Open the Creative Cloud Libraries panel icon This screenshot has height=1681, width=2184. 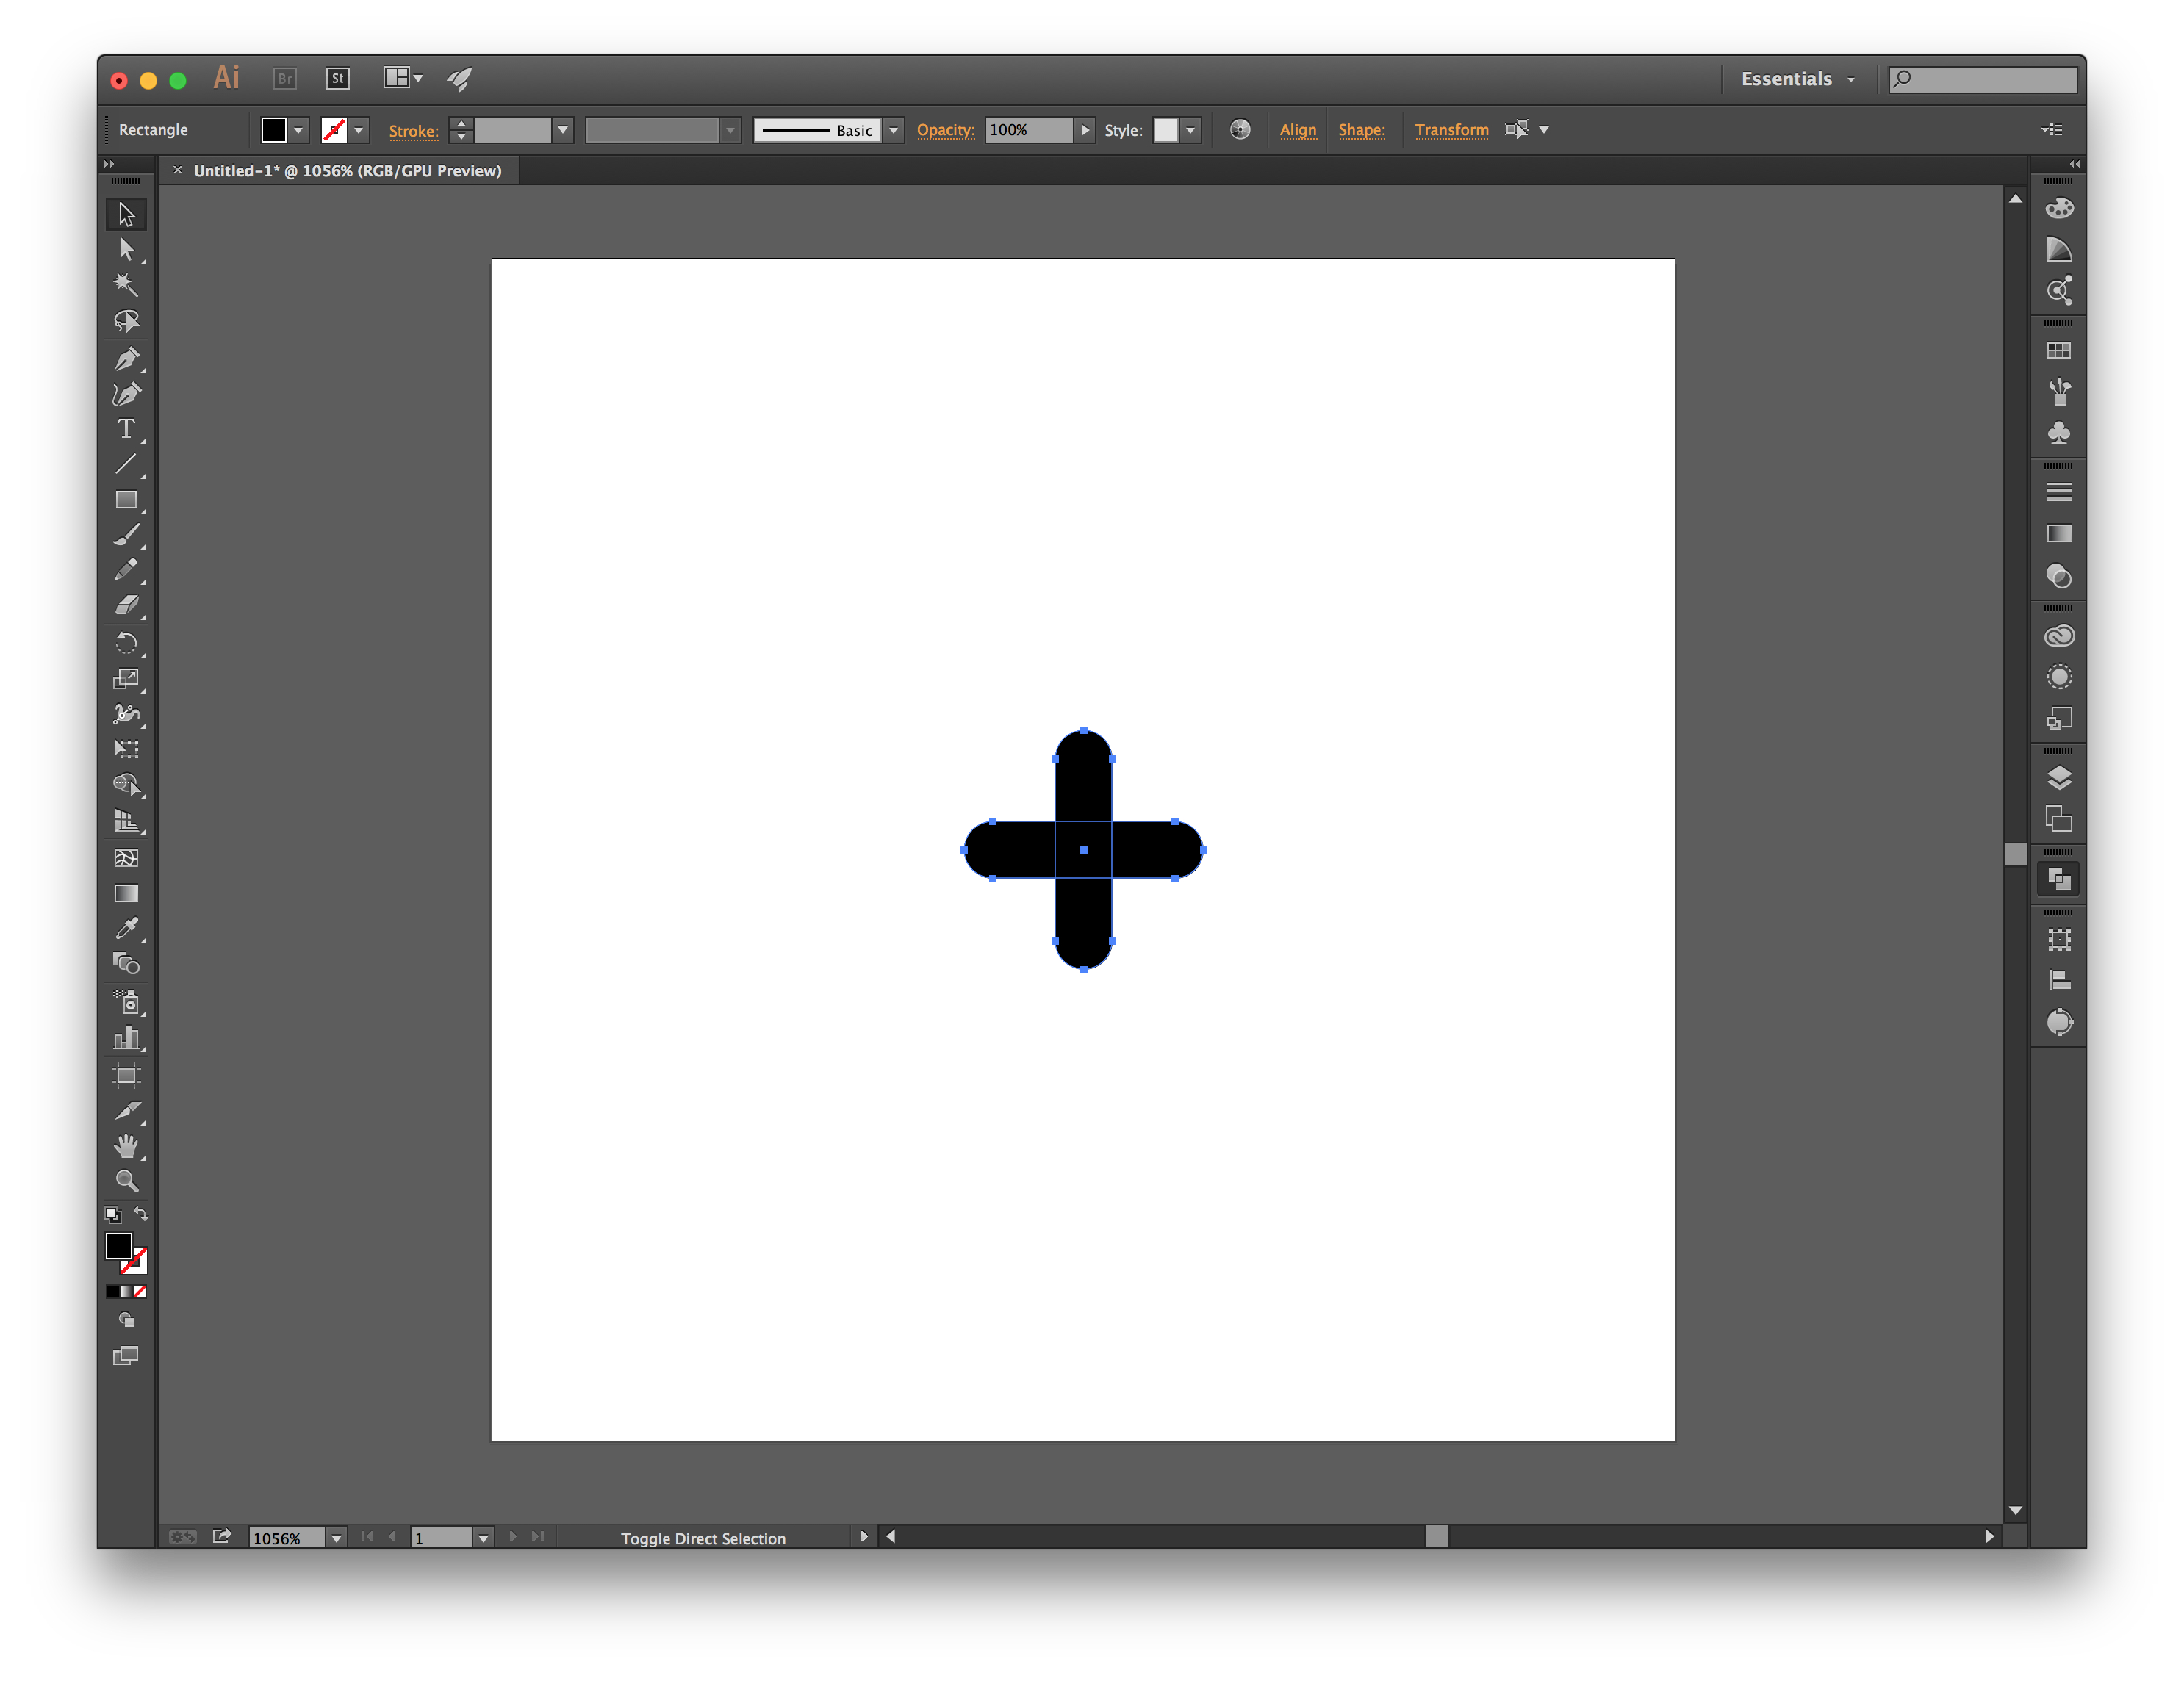2059,636
